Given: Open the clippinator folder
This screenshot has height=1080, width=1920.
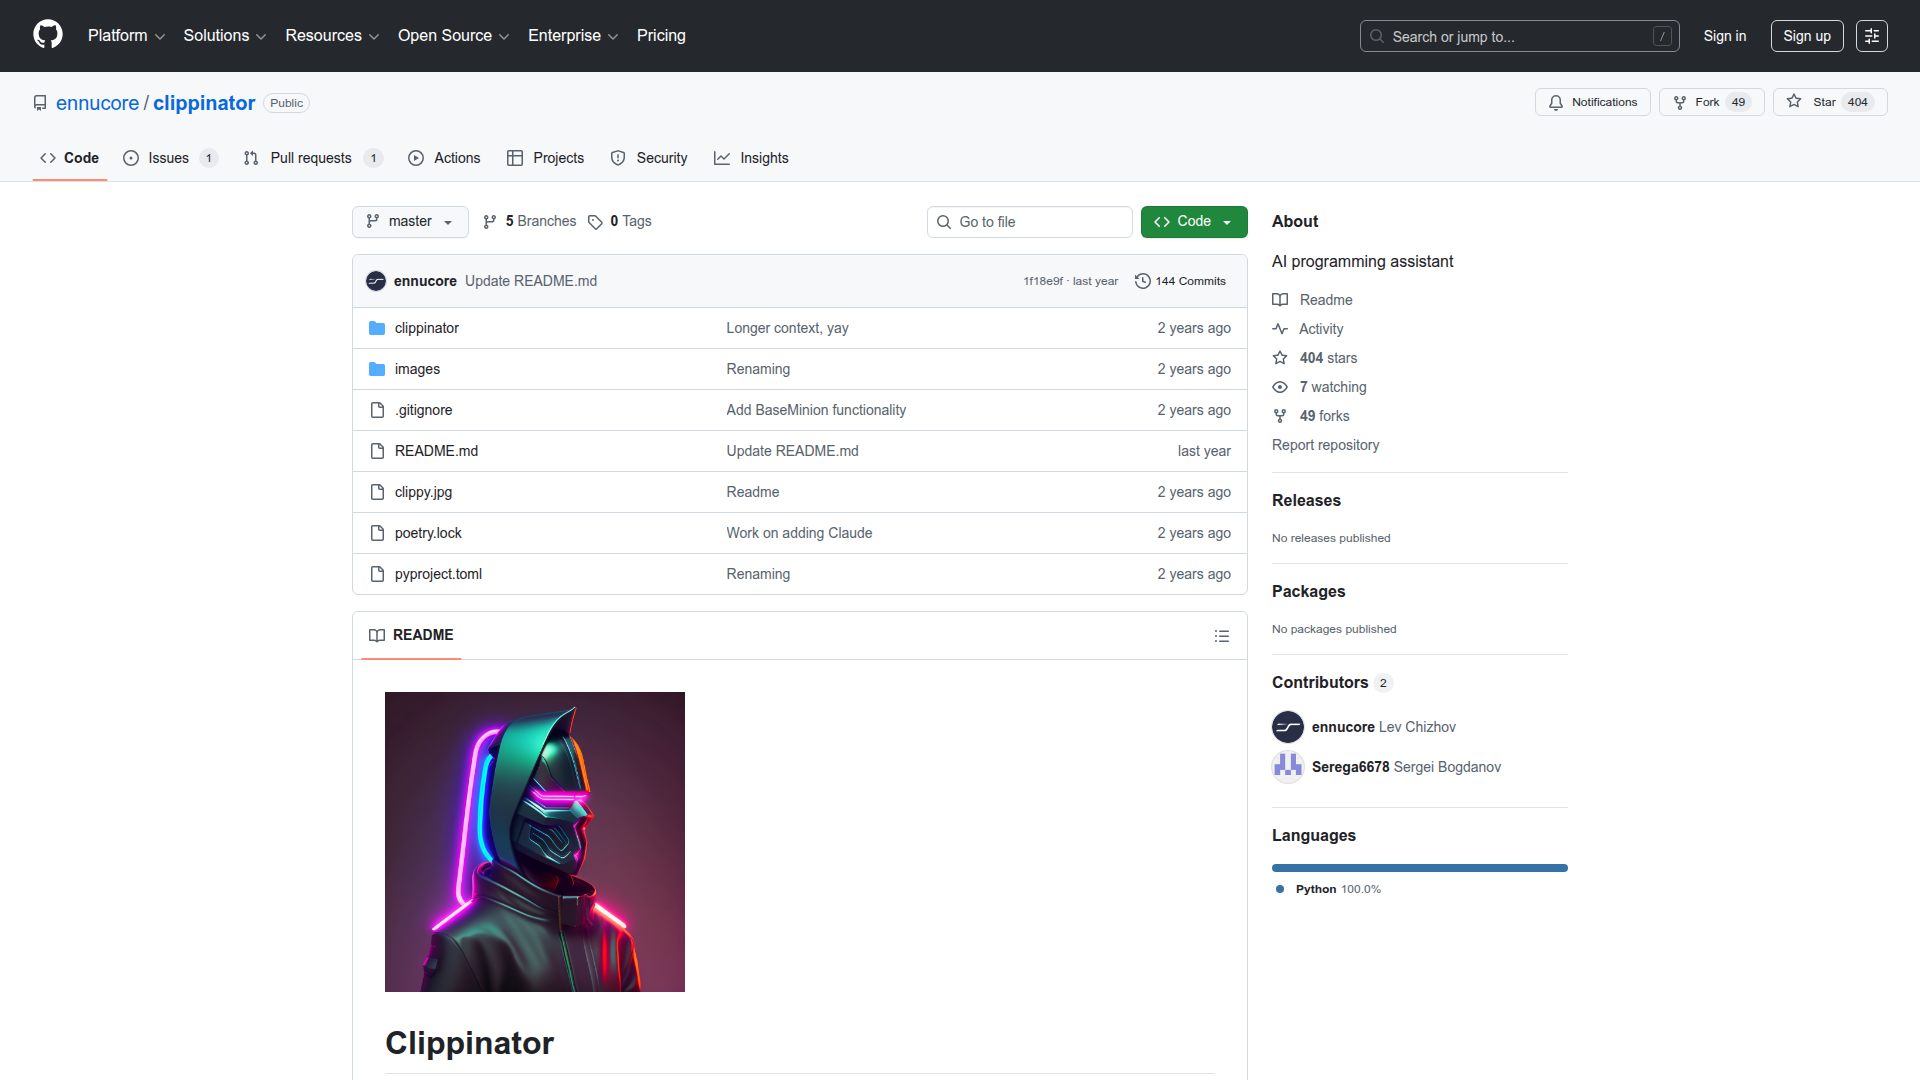Looking at the screenshot, I should pyautogui.click(x=426, y=328).
